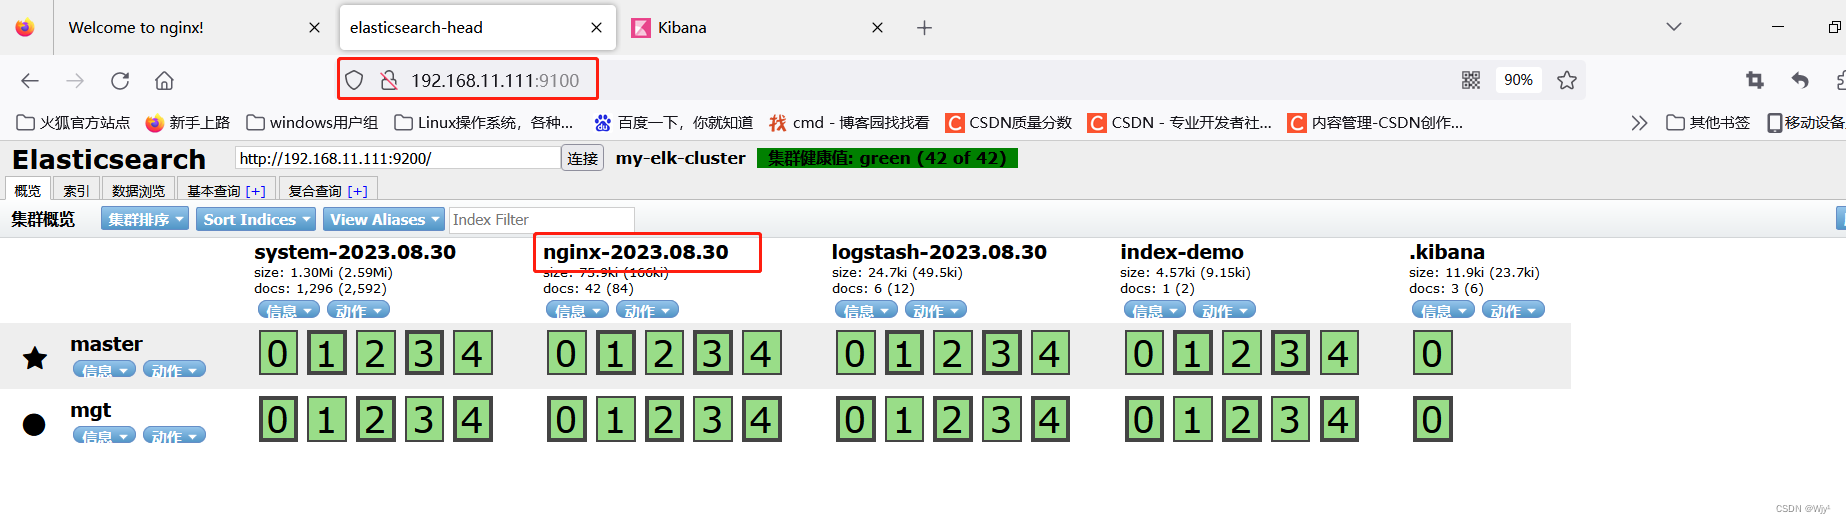Open 动作 dropdown for system-2023.08.30

[x=358, y=310]
